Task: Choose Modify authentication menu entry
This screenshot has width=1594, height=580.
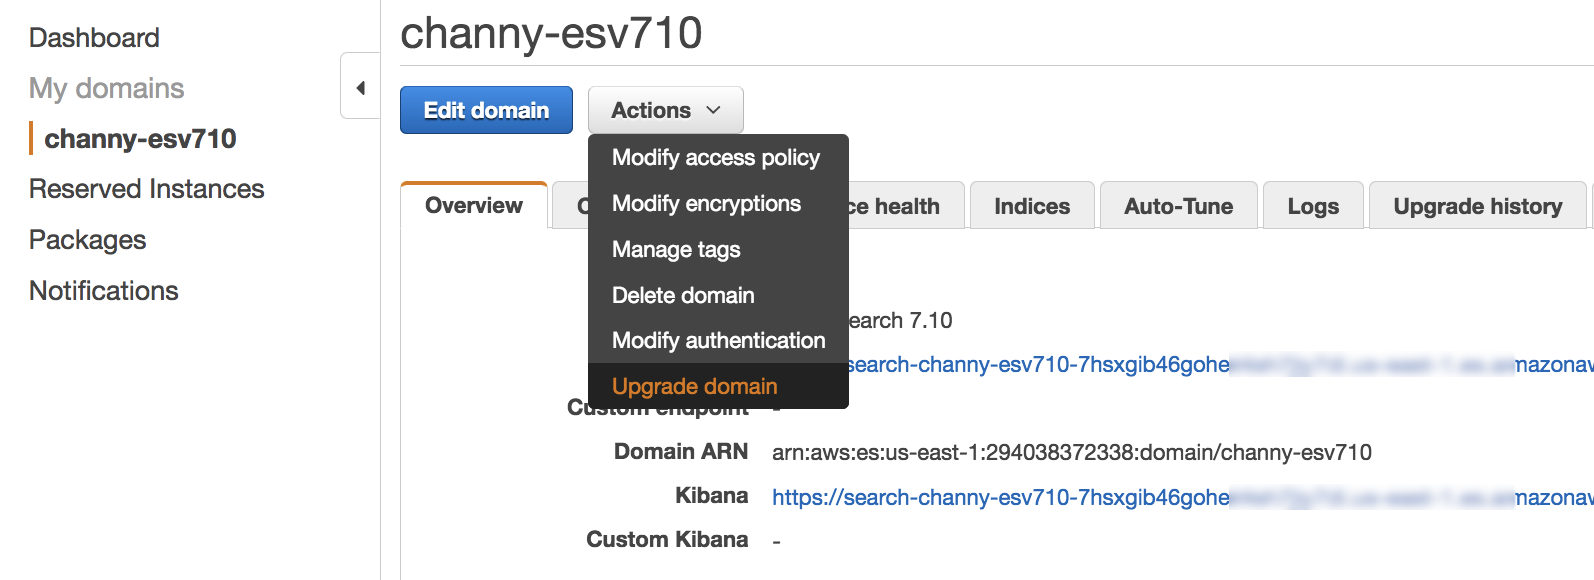Action: [718, 341]
